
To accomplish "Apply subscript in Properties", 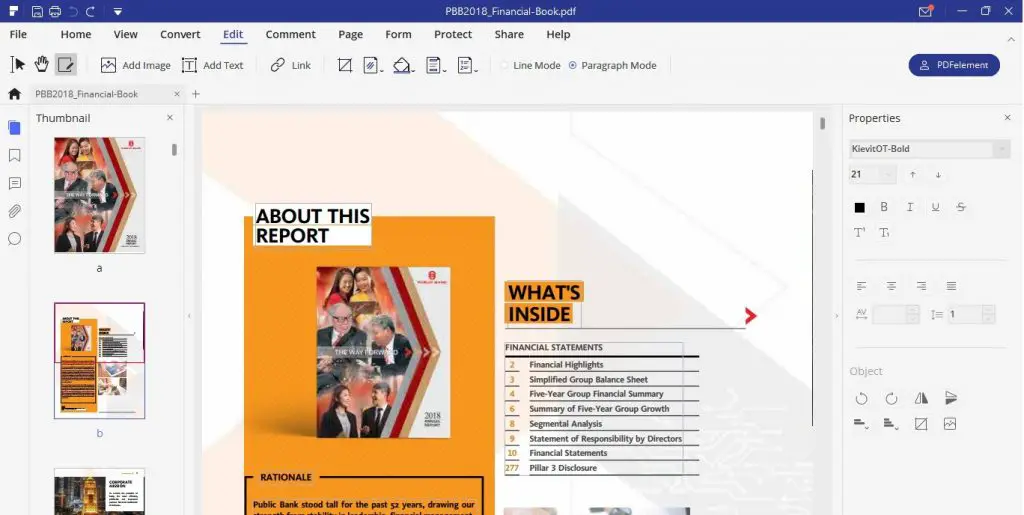I will 884,232.
